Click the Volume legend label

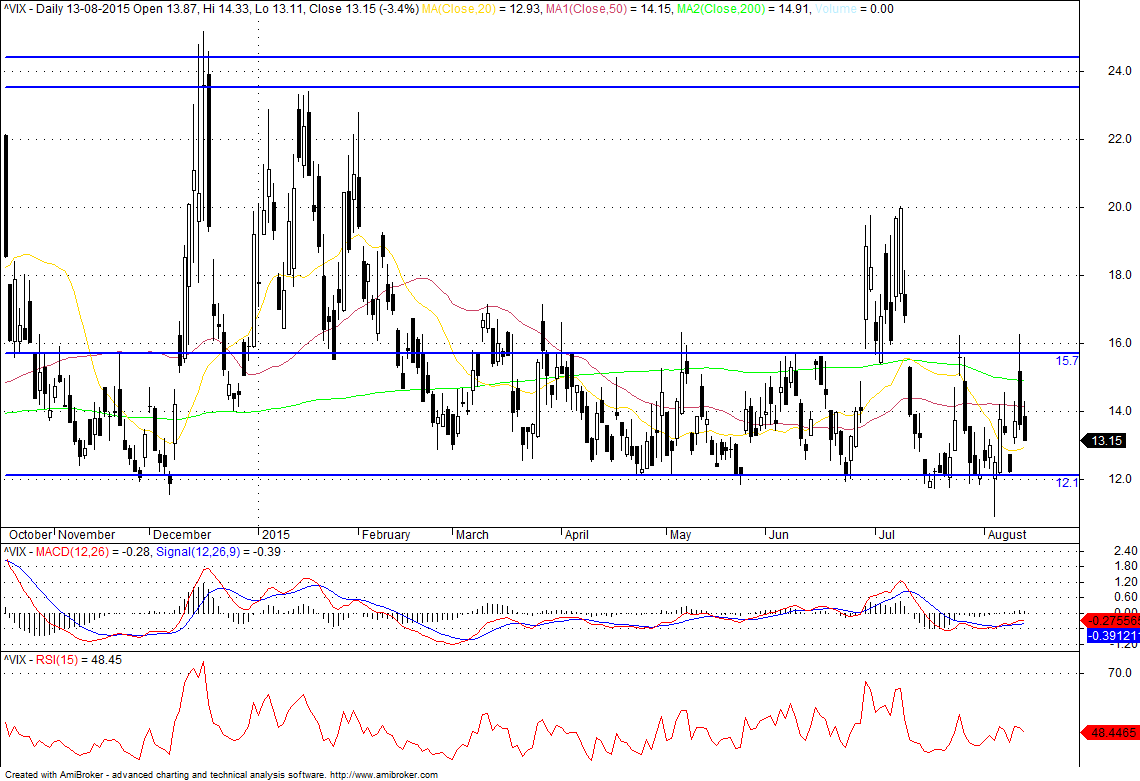pos(835,9)
